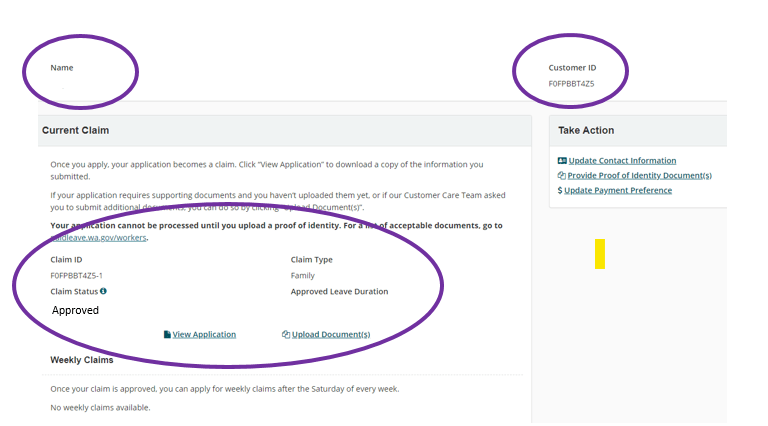The width and height of the screenshot is (768, 426).
Task: Open the View Application link
Action: coord(204,334)
